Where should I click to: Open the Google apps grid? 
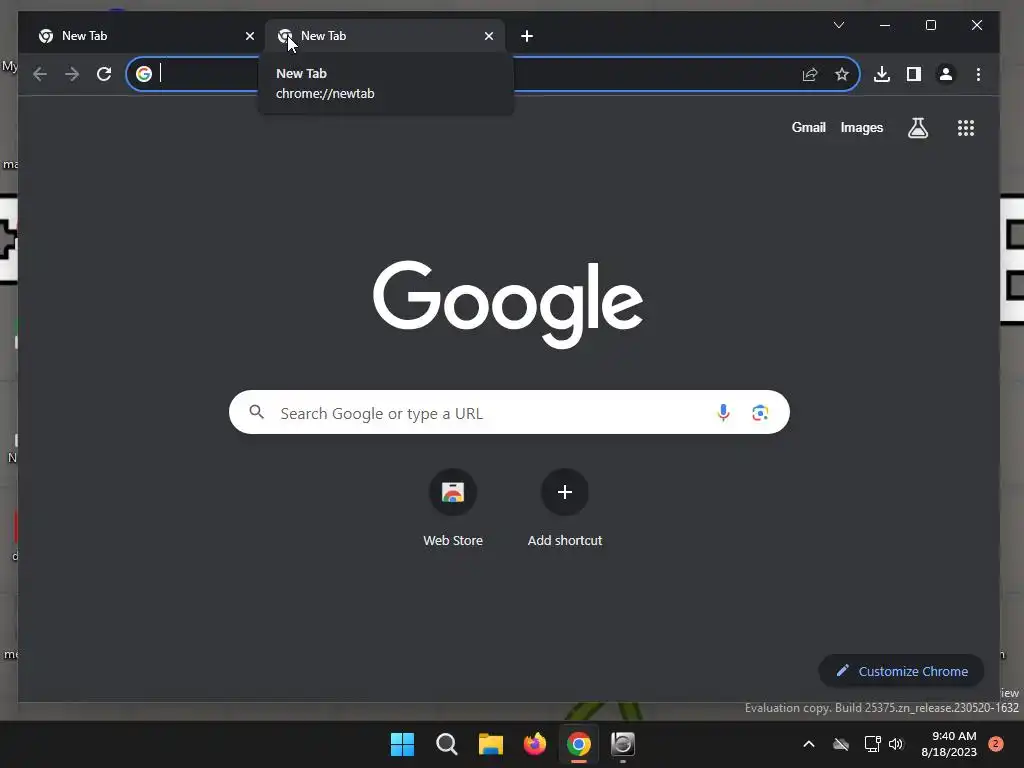point(966,128)
